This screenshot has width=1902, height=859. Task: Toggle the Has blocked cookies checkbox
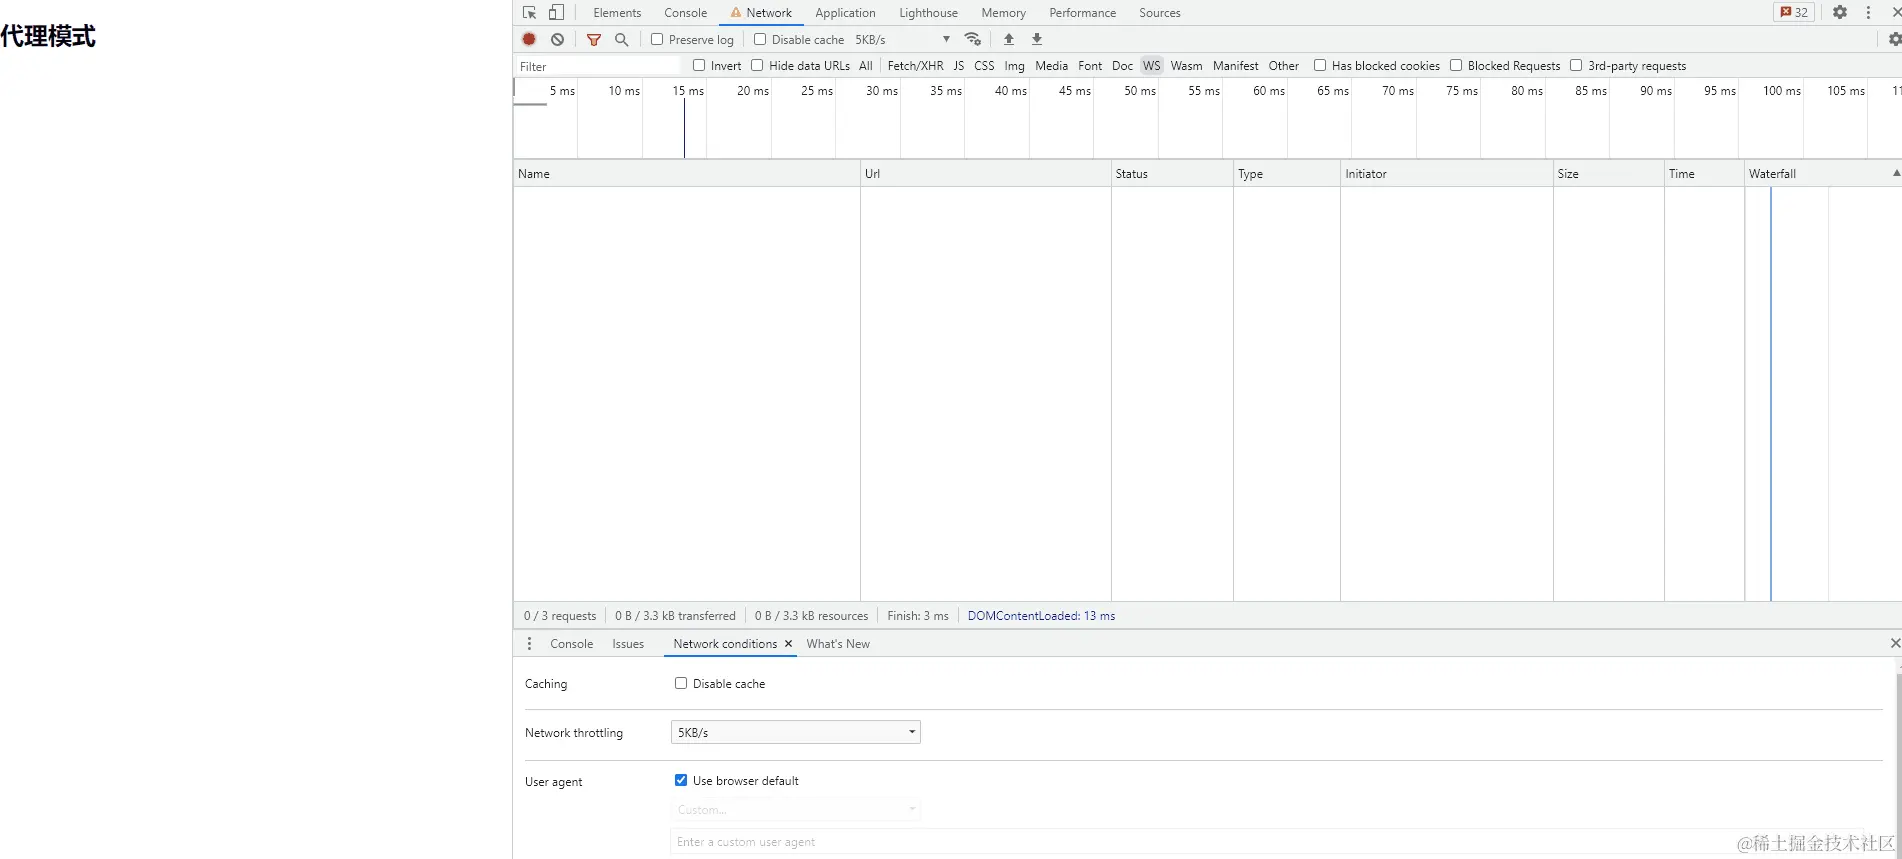coord(1320,65)
